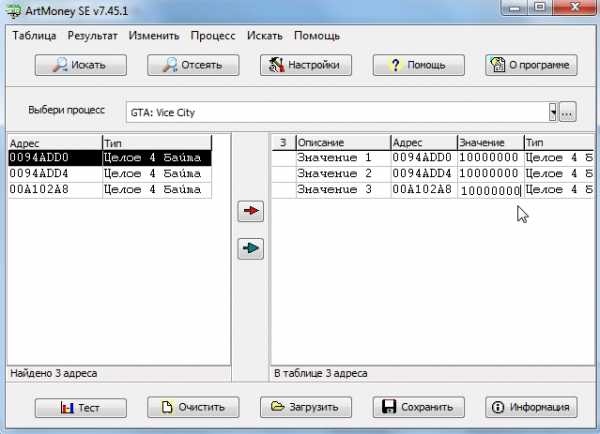Screen dimensions: 600x434
Task: Minimize the ArtMoney window
Action: (514, 7)
